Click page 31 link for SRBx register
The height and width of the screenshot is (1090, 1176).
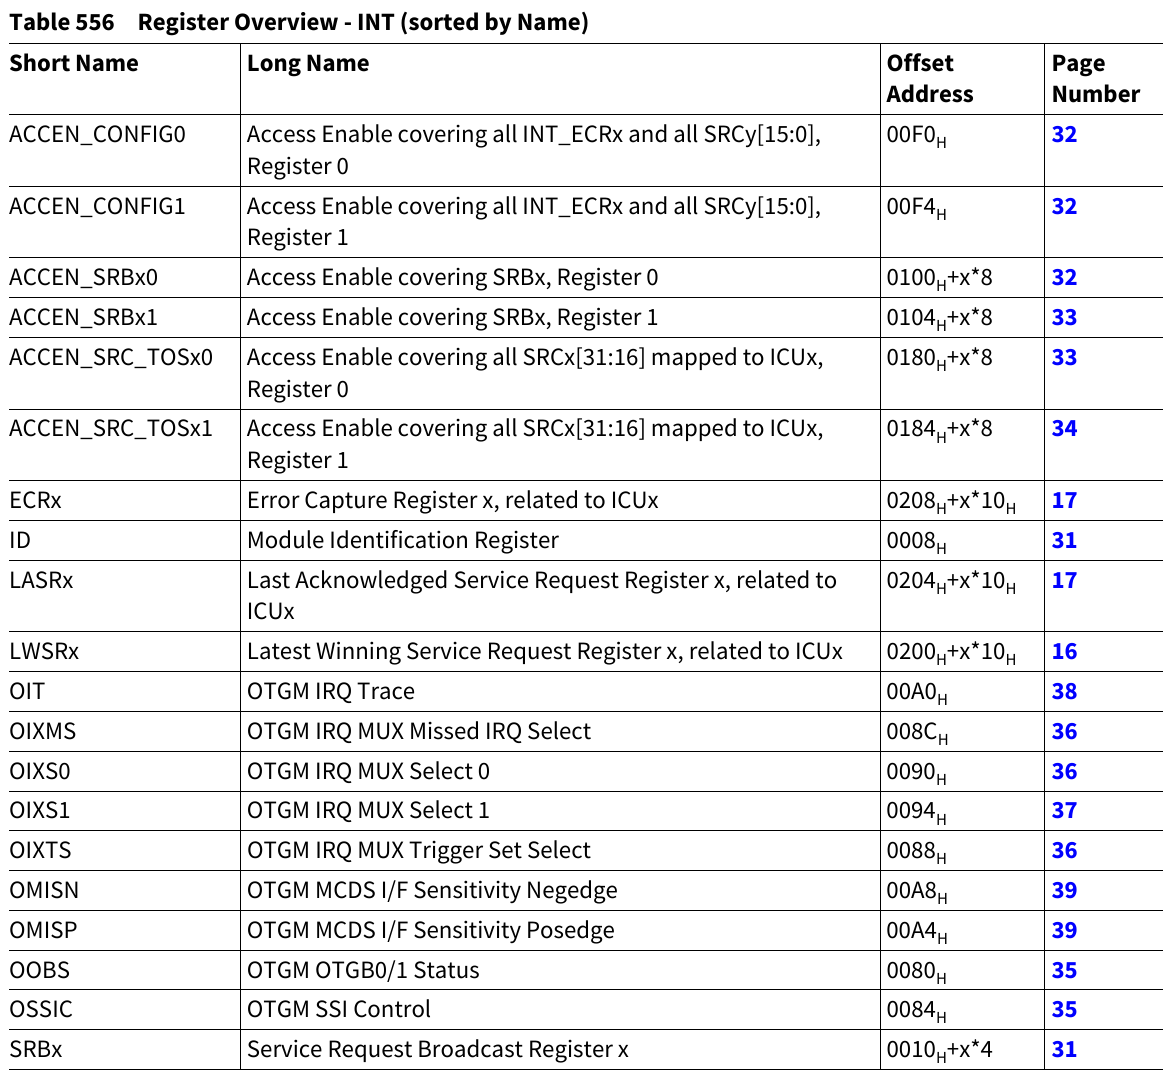point(1064,1050)
